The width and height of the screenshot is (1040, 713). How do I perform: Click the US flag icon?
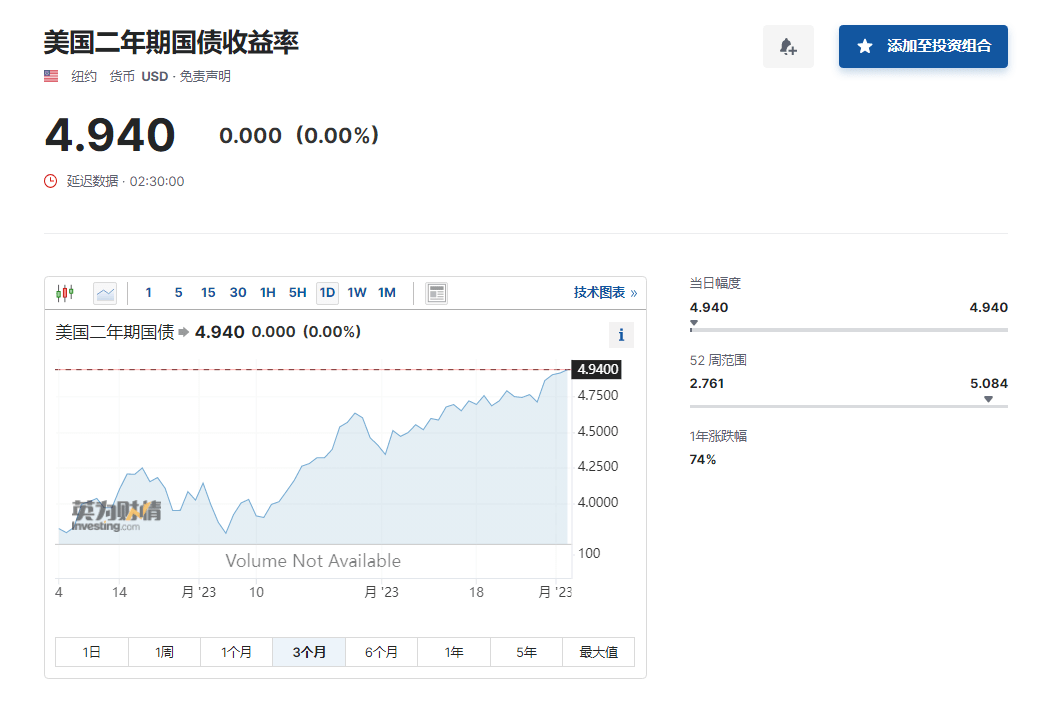(51, 76)
